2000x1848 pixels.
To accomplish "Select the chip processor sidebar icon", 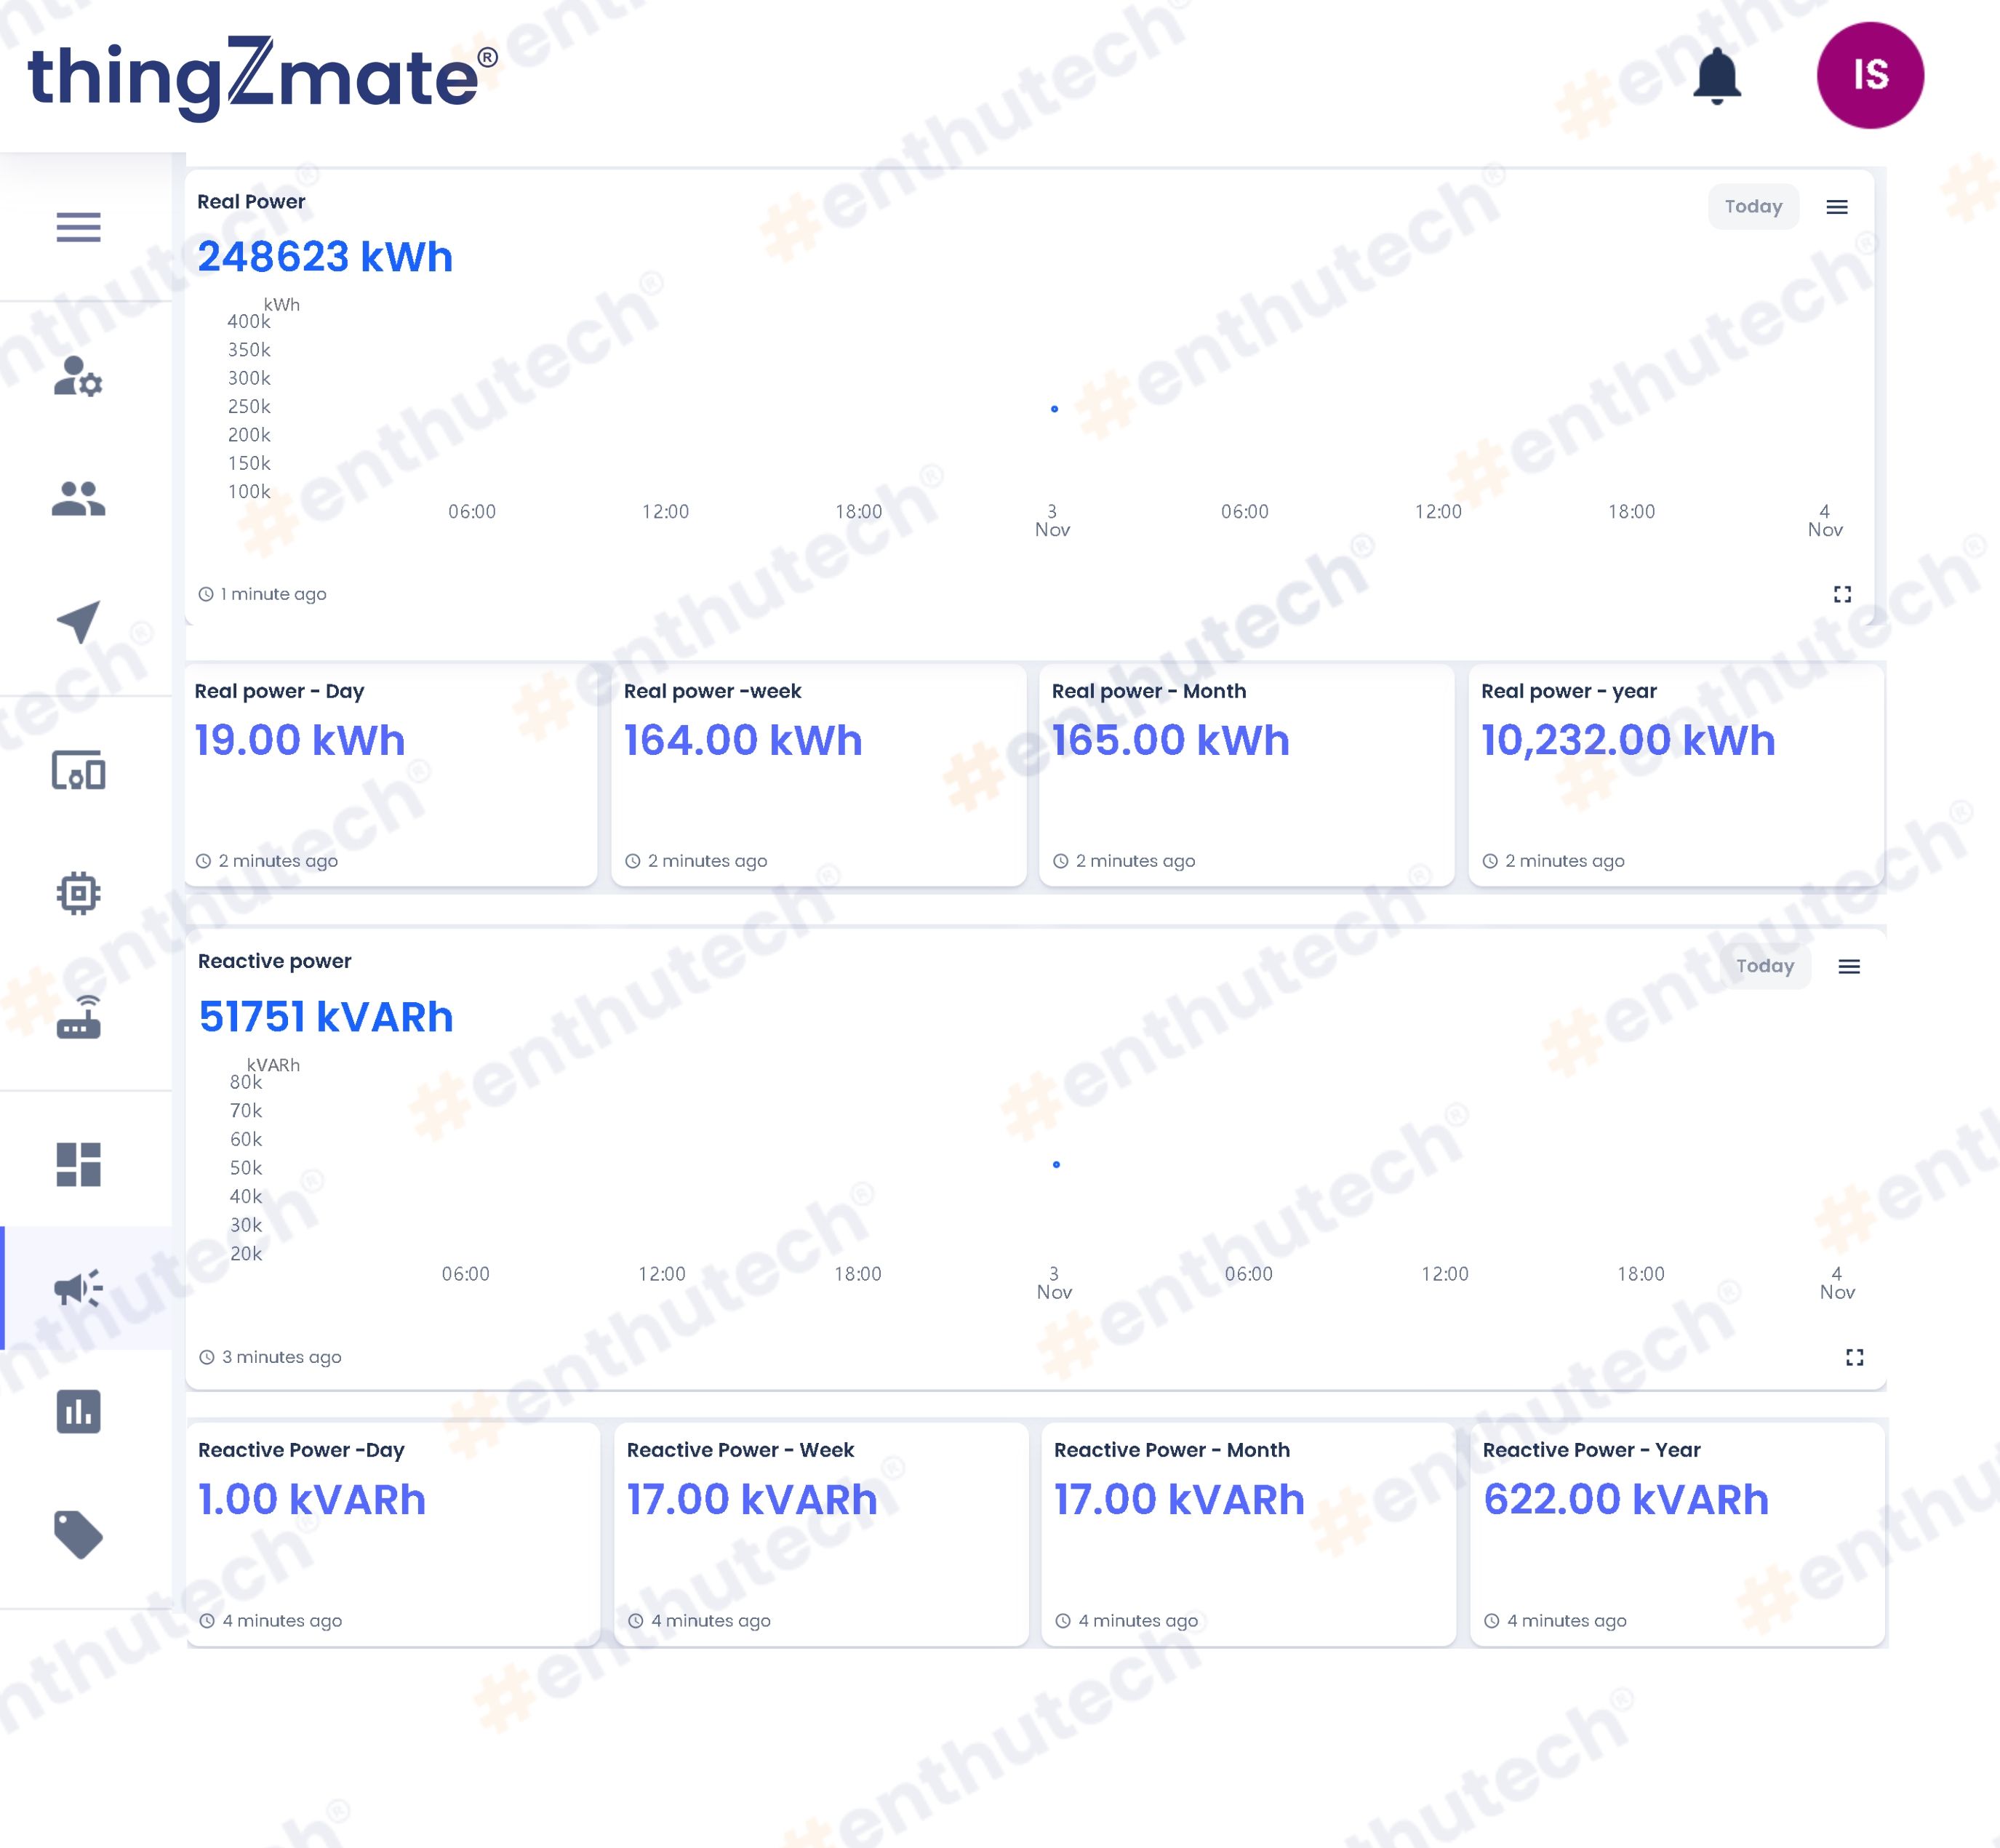I will pos(78,893).
